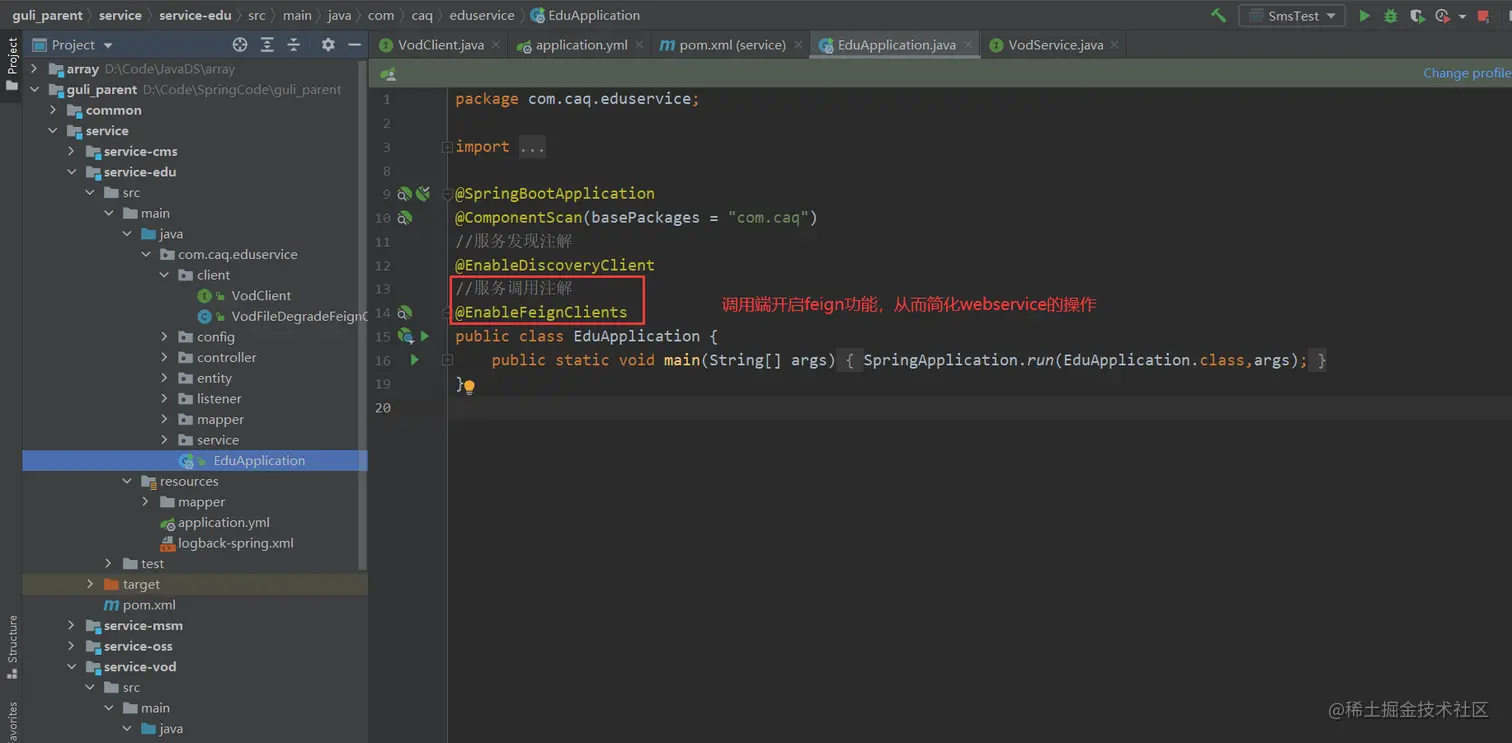Screen dimensions: 1512x743
Task: Close the VodService.java tab
Action: tap(1116, 45)
